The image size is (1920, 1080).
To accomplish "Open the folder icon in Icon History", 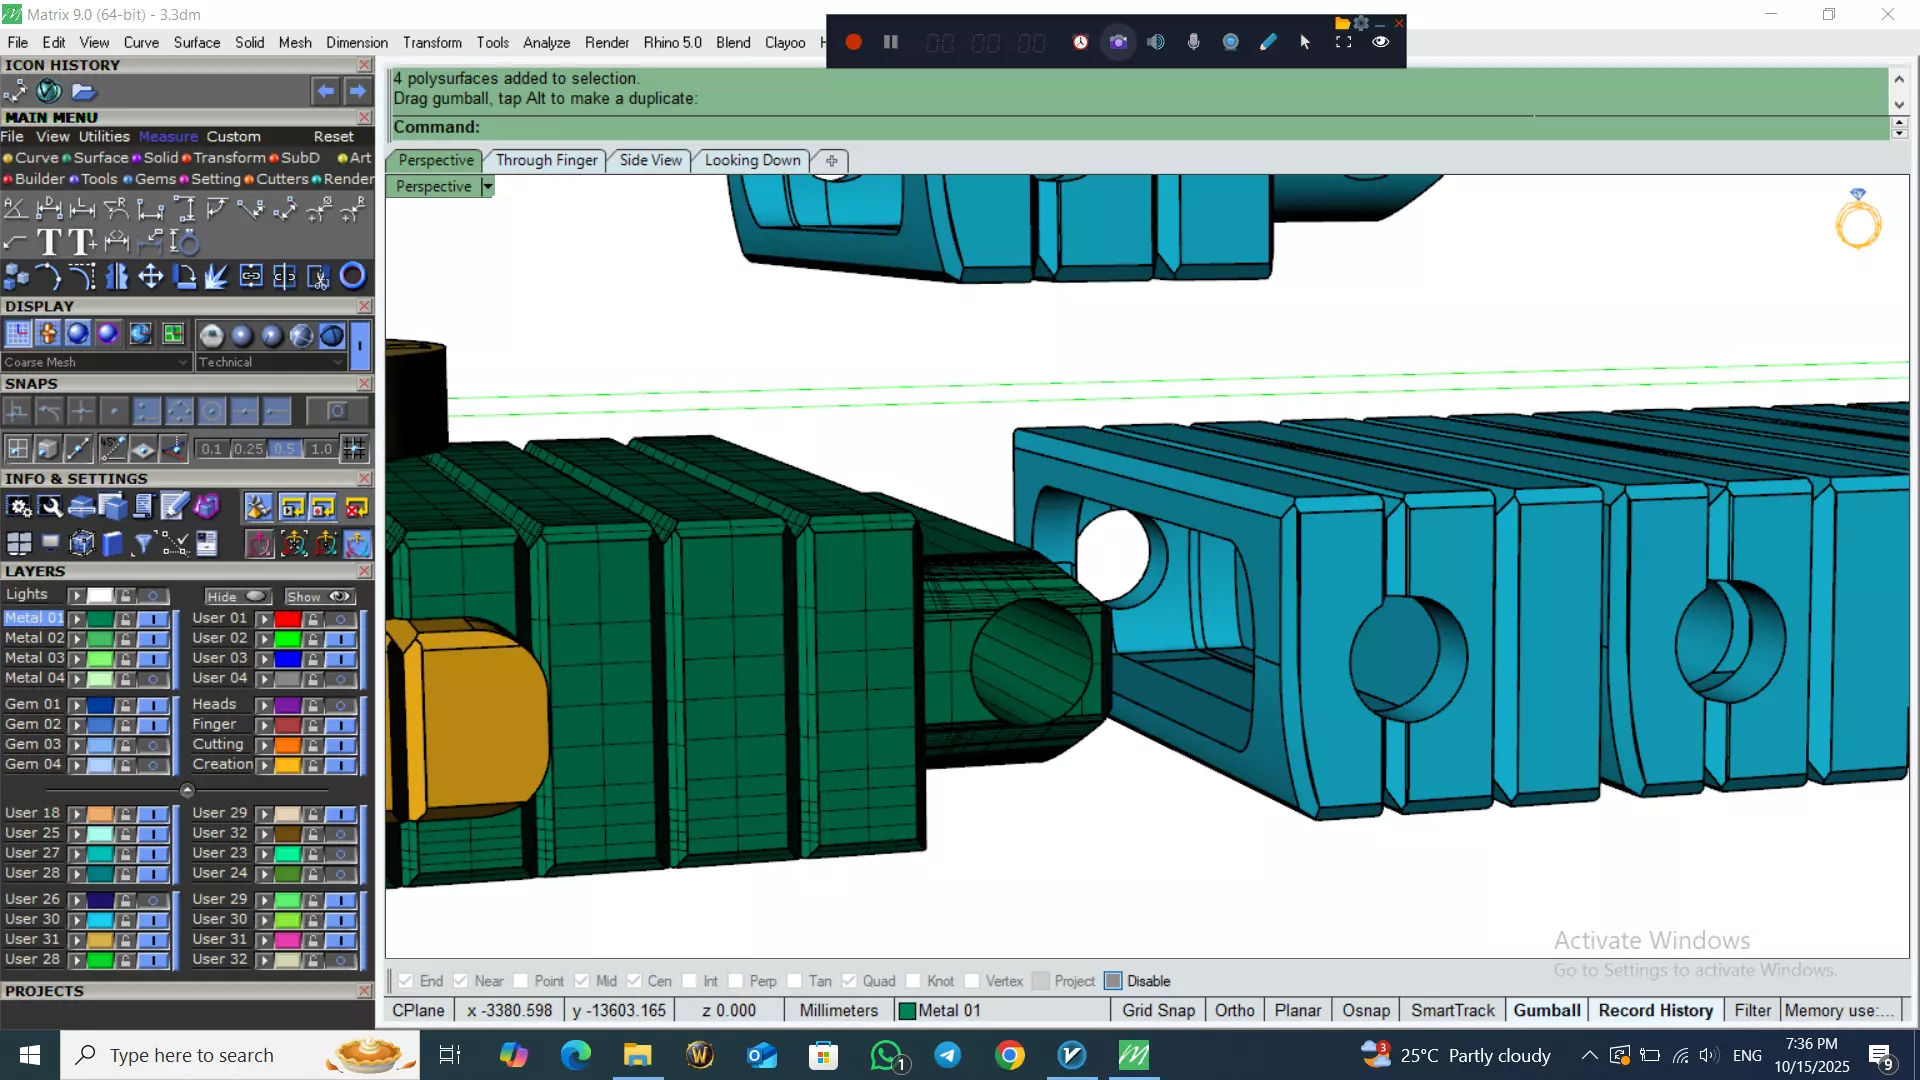I will pyautogui.click(x=83, y=91).
